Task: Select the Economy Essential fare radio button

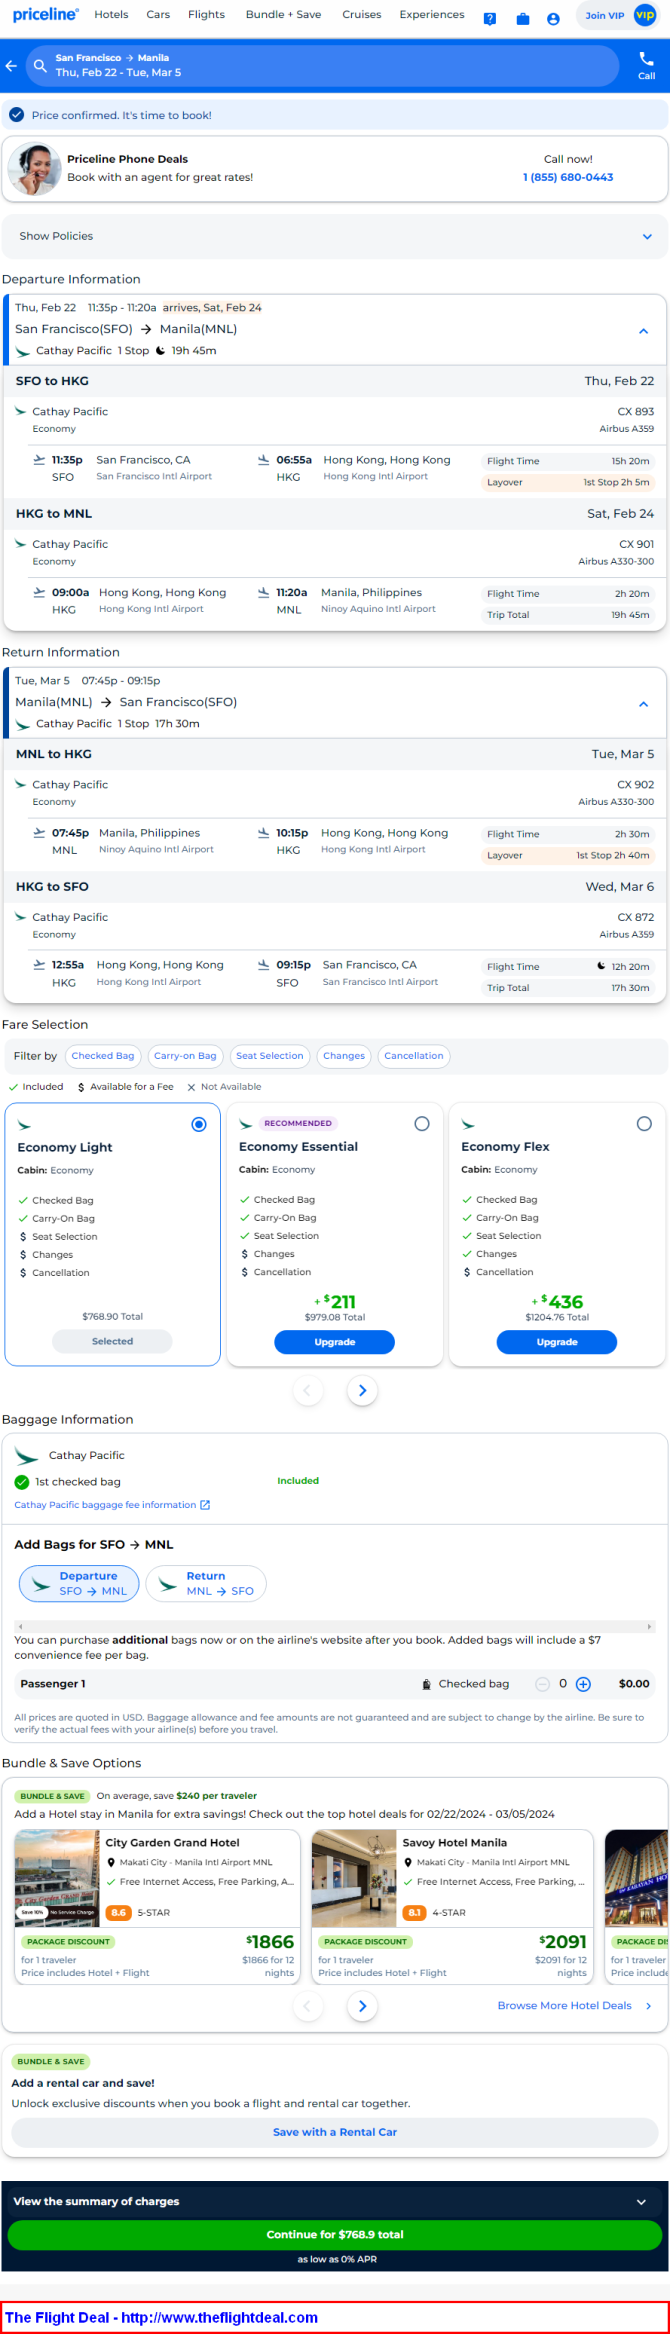Action: 422,1124
